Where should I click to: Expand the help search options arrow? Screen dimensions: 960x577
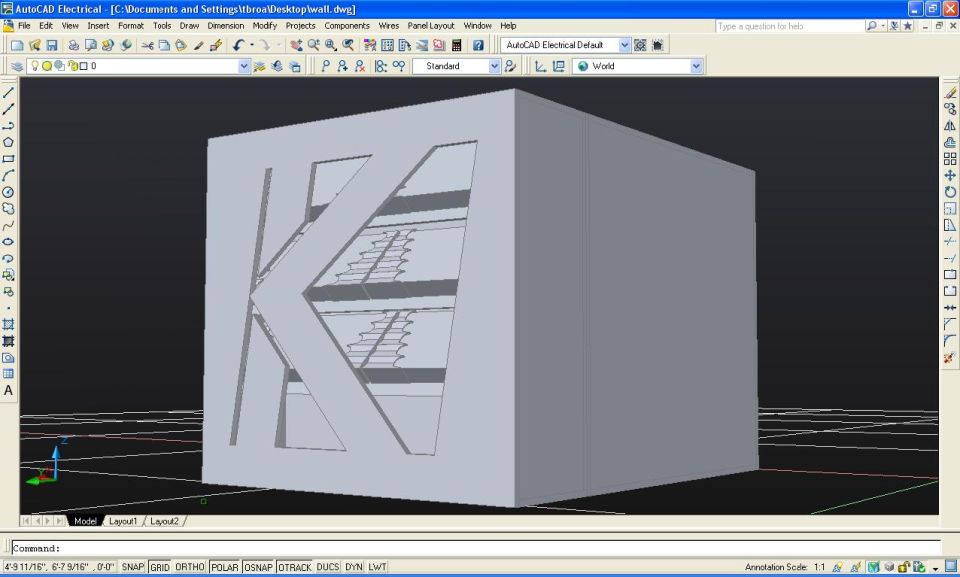pos(883,26)
